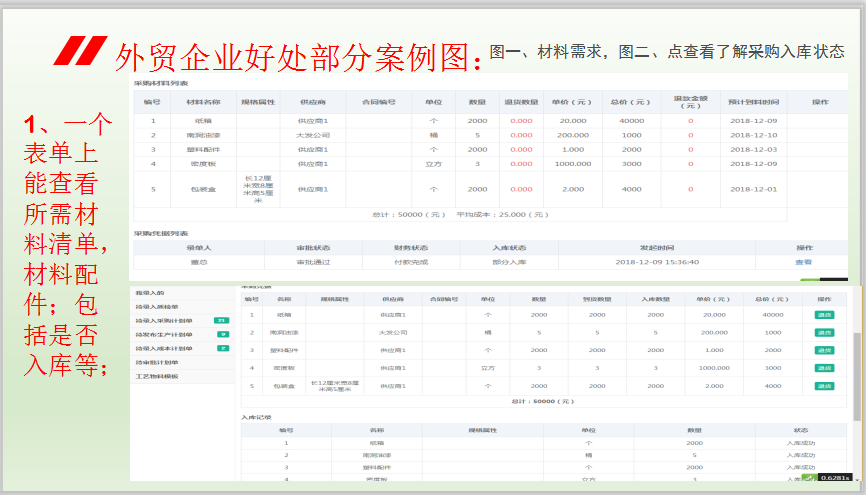The height and width of the screenshot is (495, 866).
Task: Click the green badge next to 待录入成本计划单
Action: [x=222, y=348]
